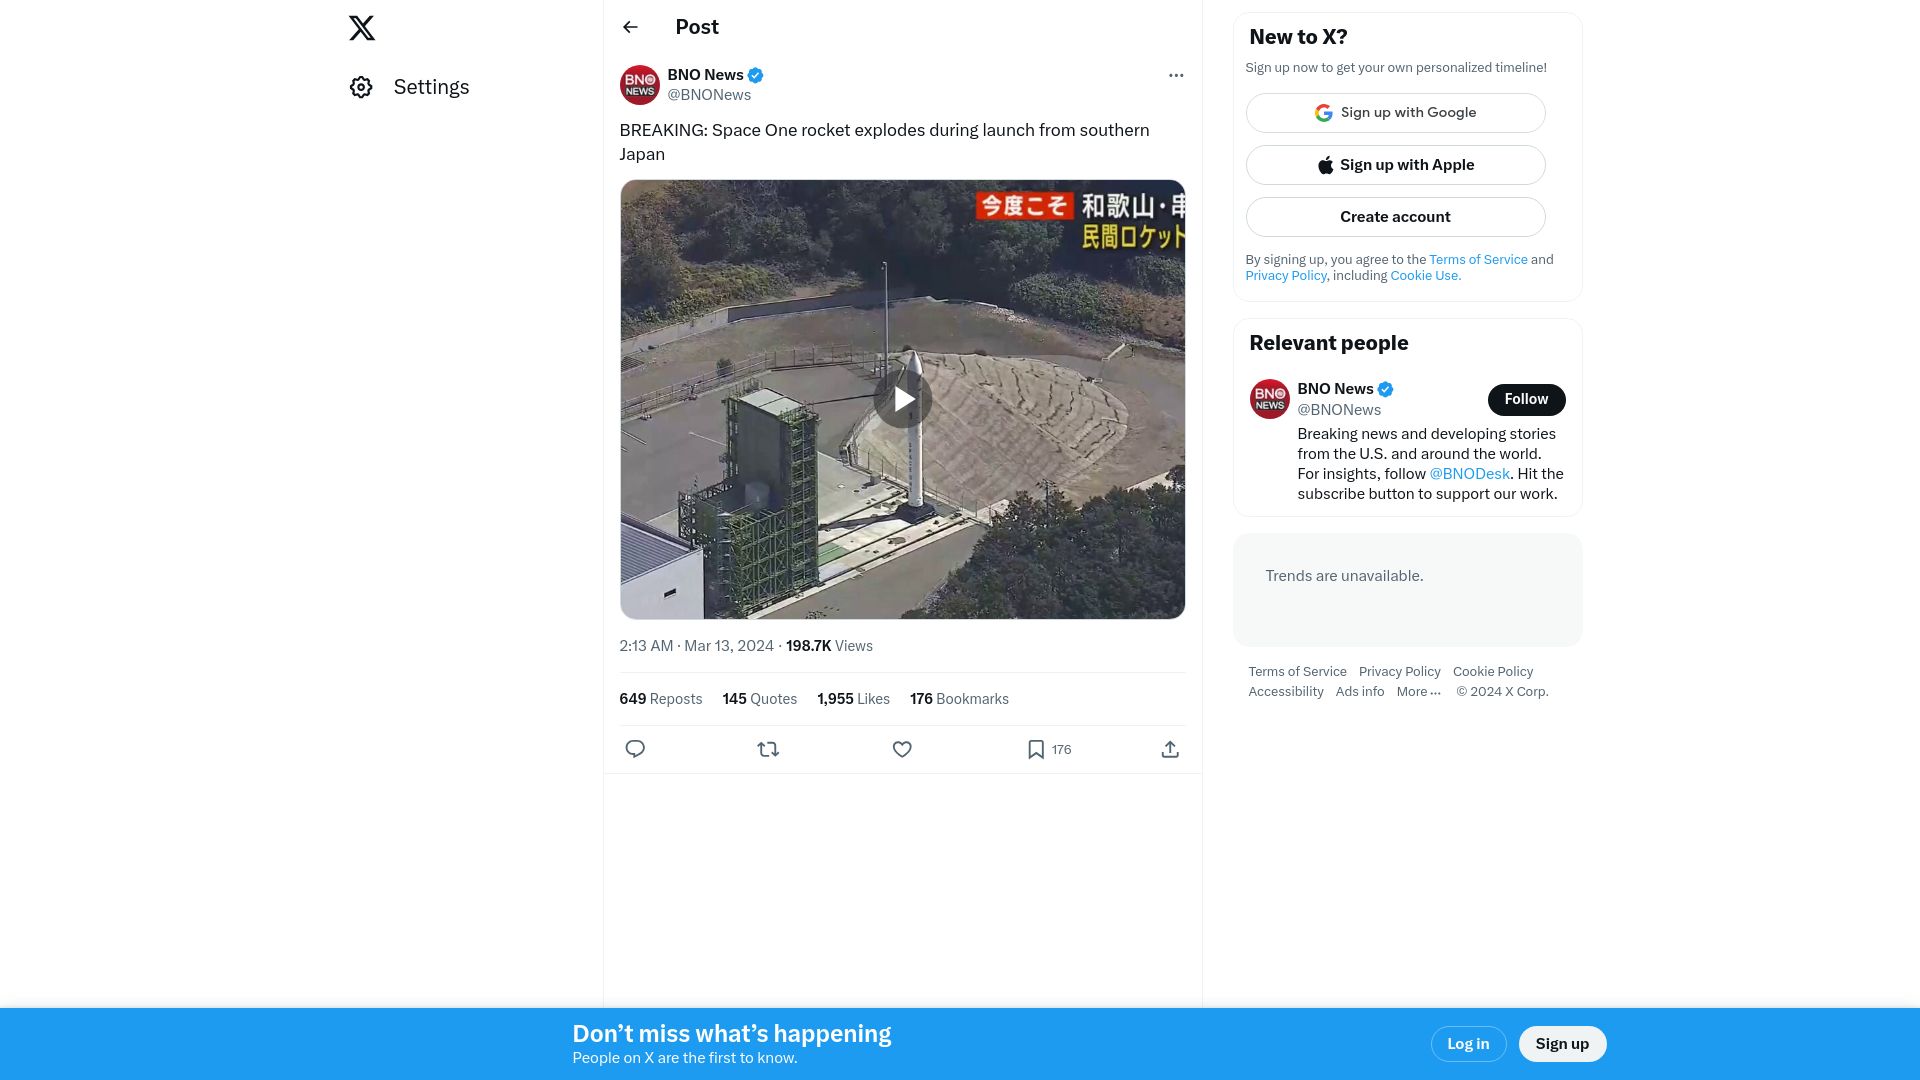The width and height of the screenshot is (1920, 1080).
Task: Open the Cookie Use link
Action: [1425, 276]
